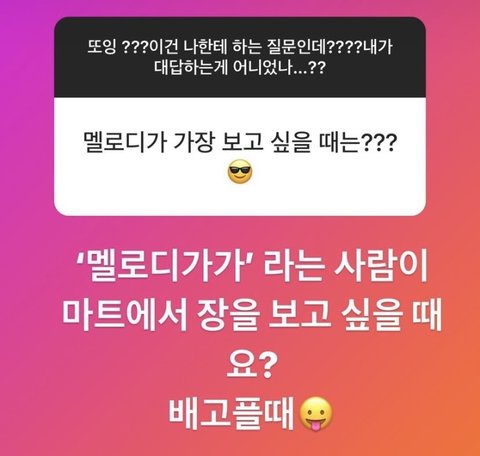Tap the tongue-out emoji beside 배고플때
480x456 pixels.
316,414
